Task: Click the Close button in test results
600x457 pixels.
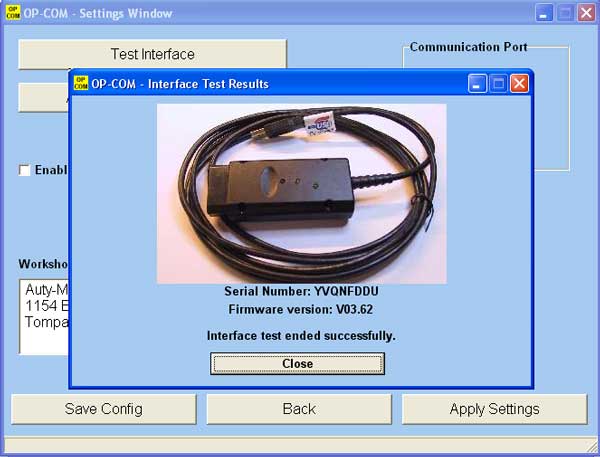Action: coord(297,364)
